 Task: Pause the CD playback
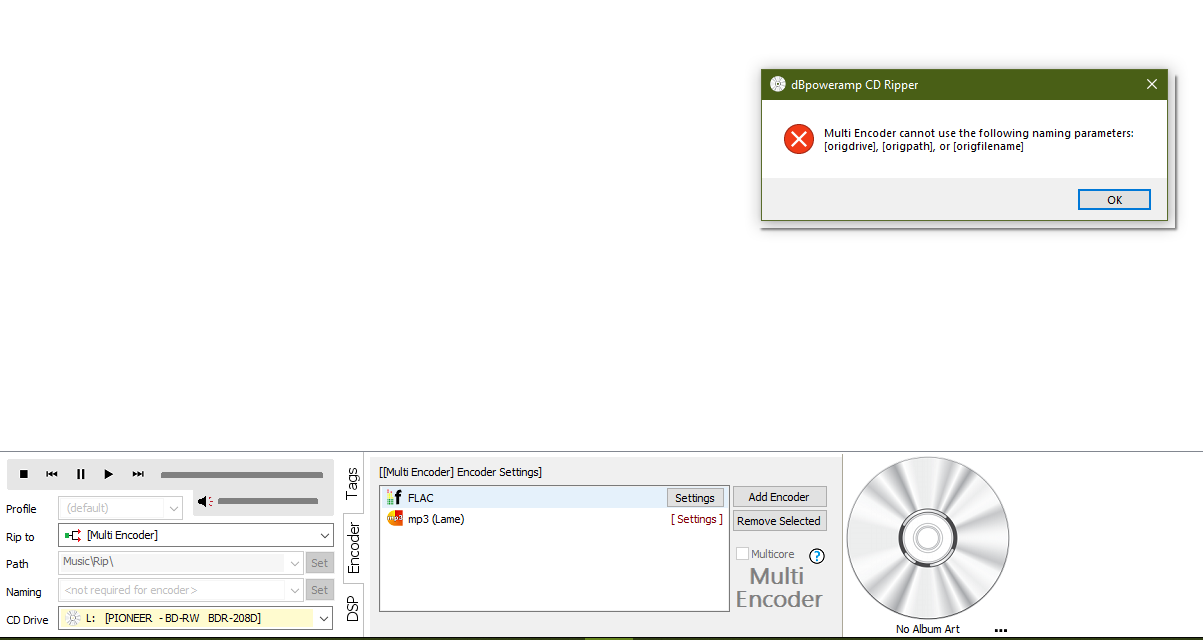click(81, 474)
